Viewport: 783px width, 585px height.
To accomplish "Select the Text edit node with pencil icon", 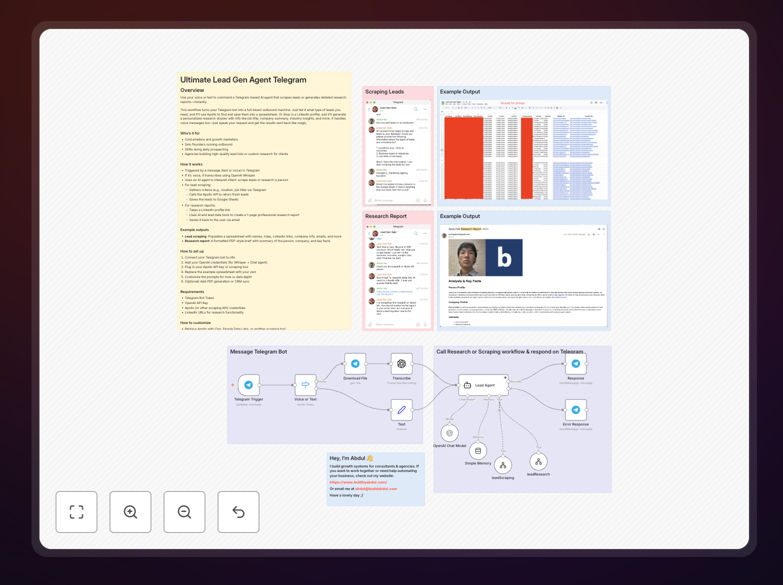I will 401,410.
